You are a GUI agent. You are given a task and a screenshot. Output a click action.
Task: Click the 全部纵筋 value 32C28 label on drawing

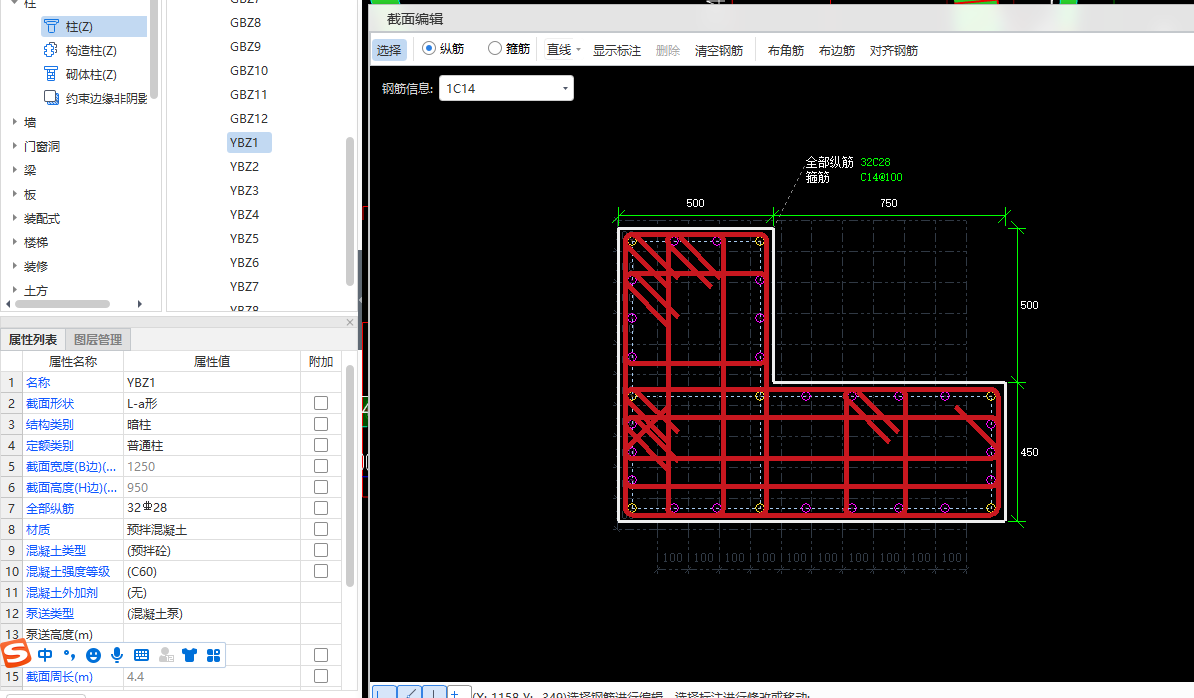pyautogui.click(x=875, y=162)
